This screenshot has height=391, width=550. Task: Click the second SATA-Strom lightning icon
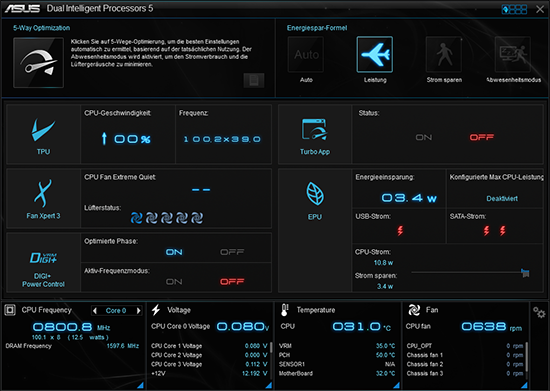pyautogui.click(x=503, y=230)
